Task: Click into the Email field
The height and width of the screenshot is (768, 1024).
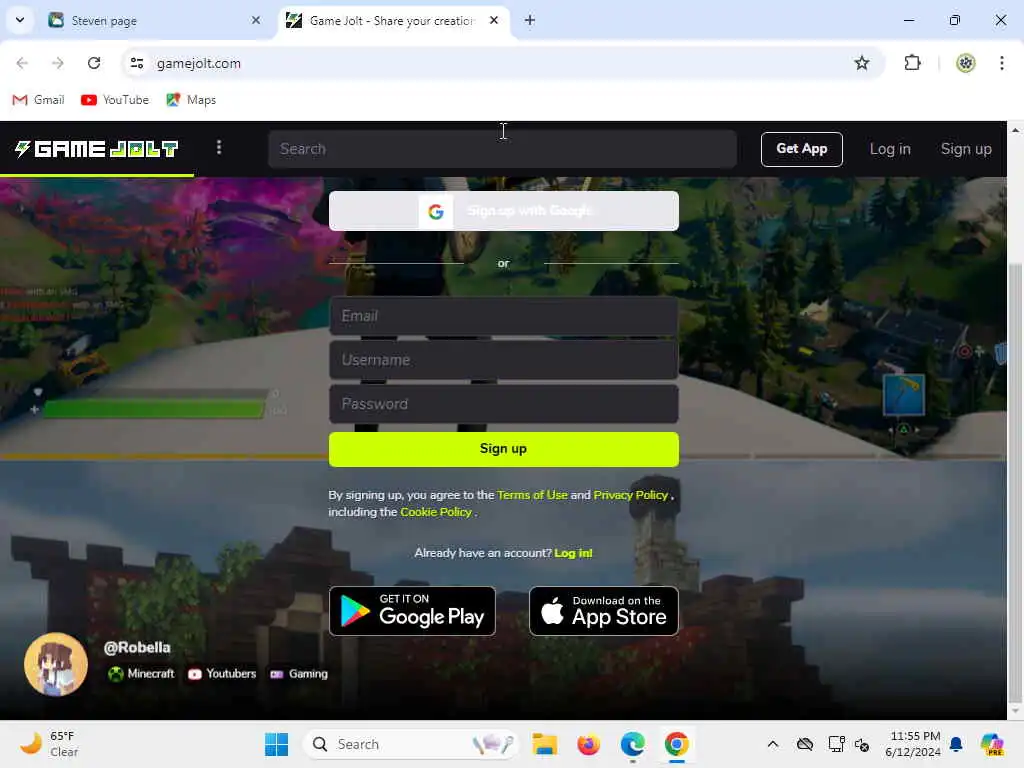Action: [x=504, y=316]
